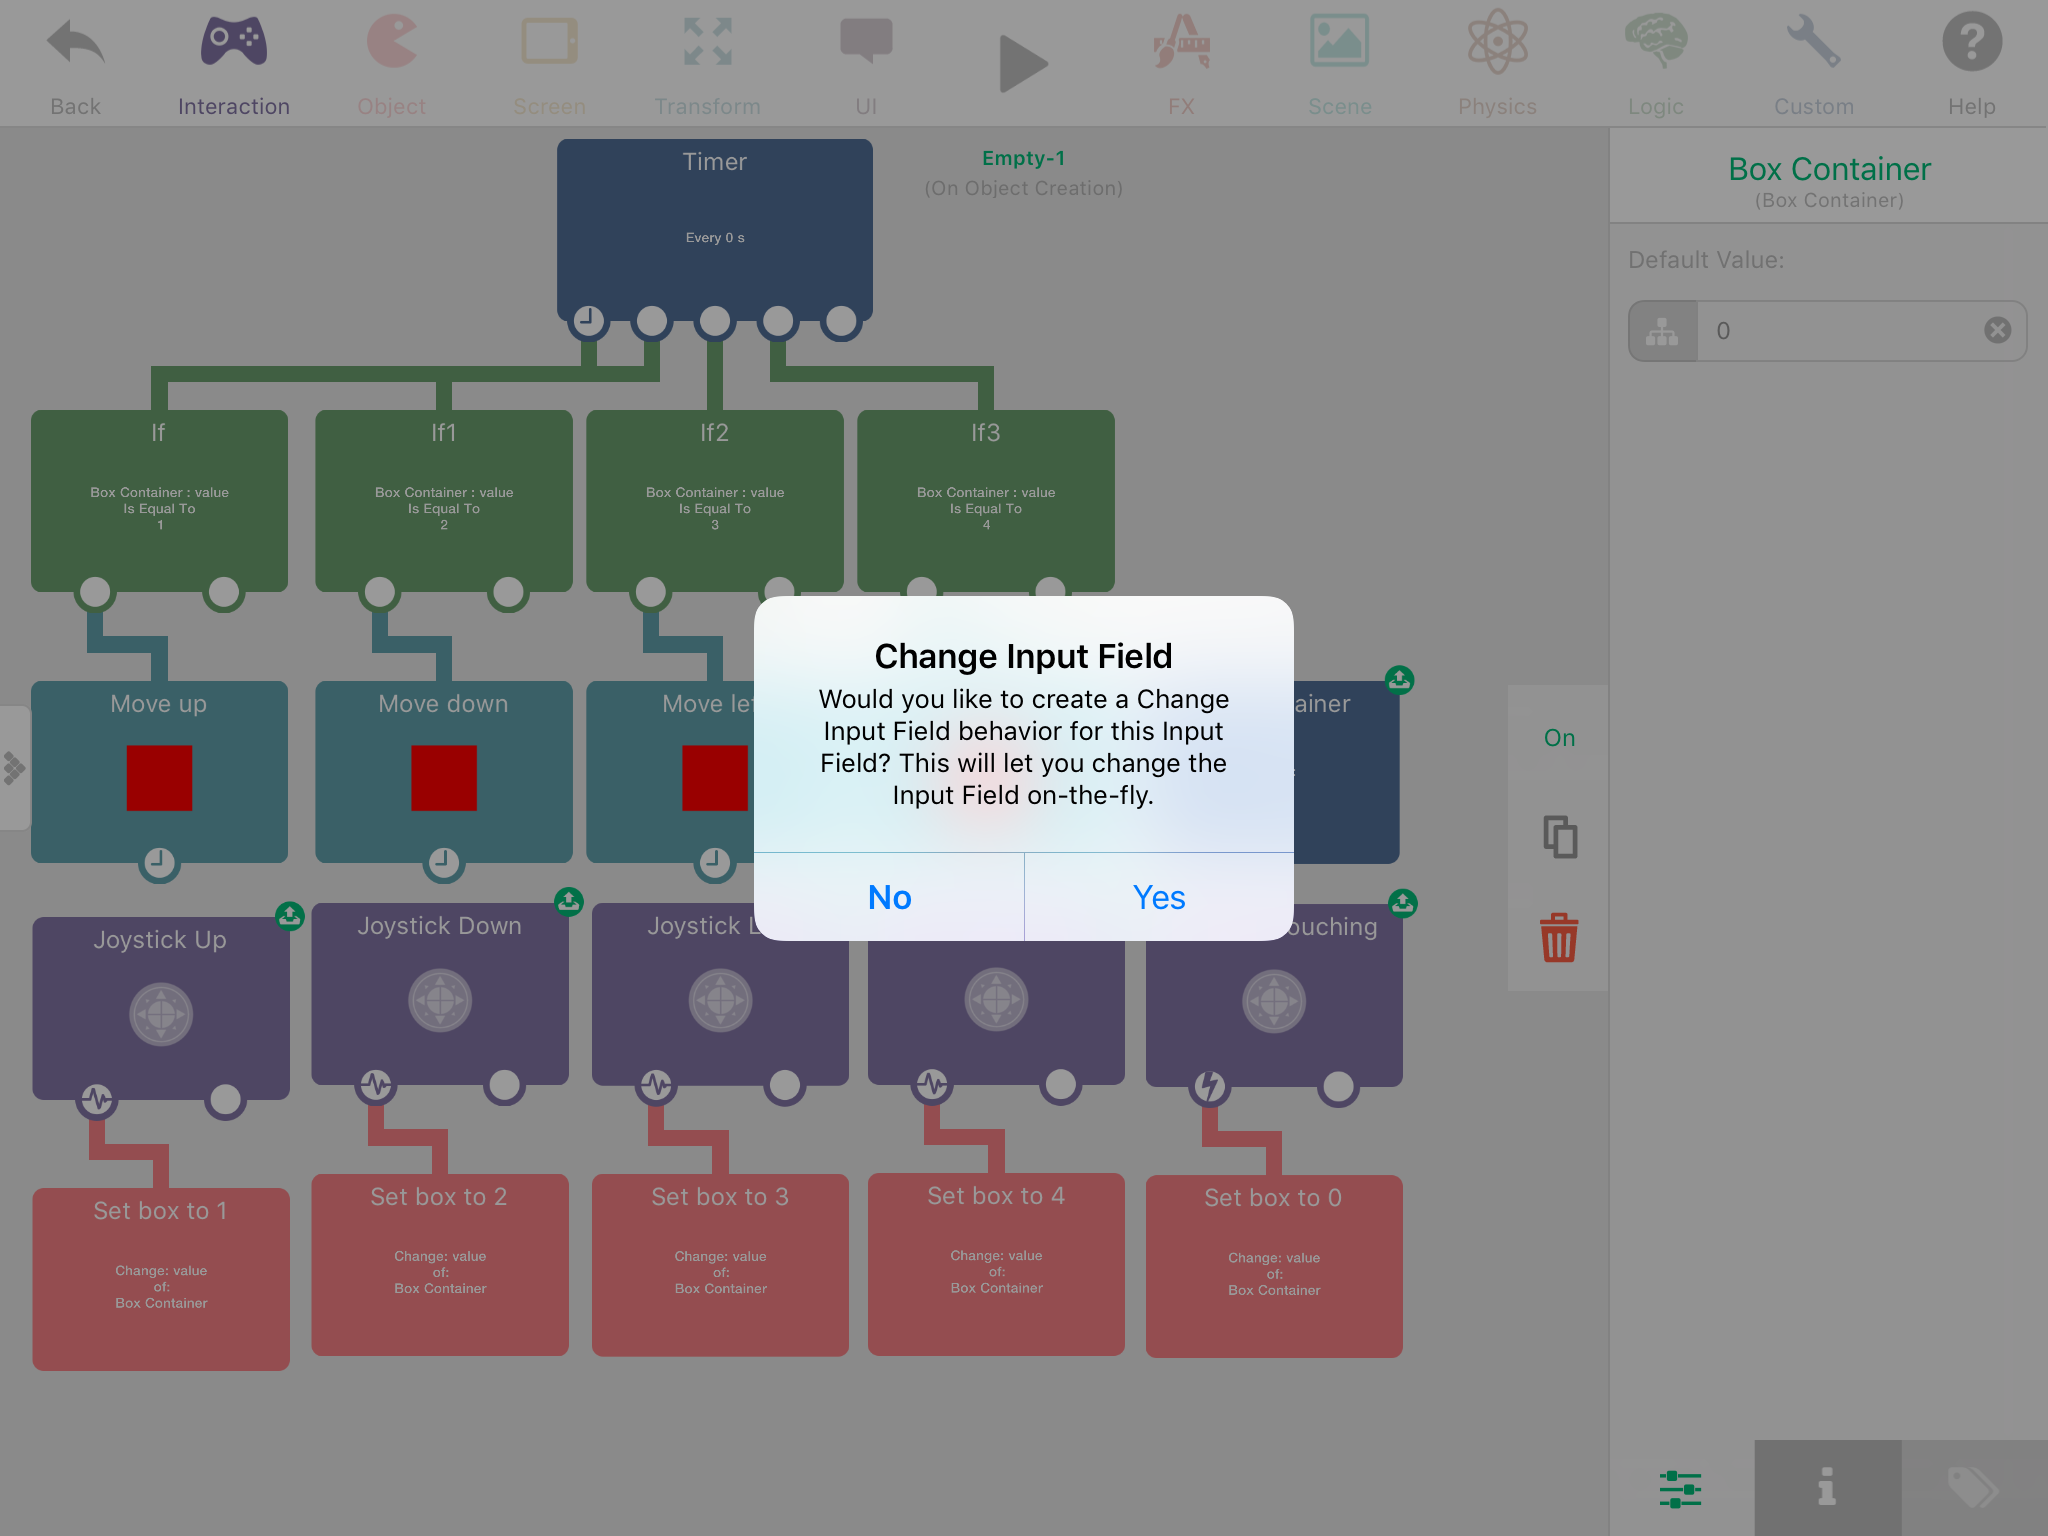The image size is (2048, 1536).
Task: Clear the Default Value field
Action: point(1997,331)
